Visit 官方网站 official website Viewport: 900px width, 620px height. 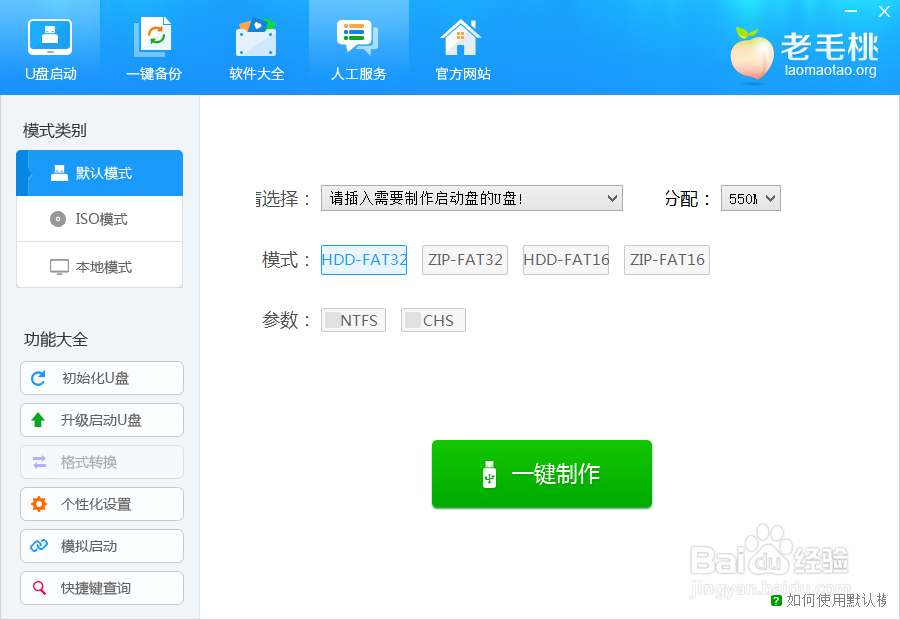point(461,45)
